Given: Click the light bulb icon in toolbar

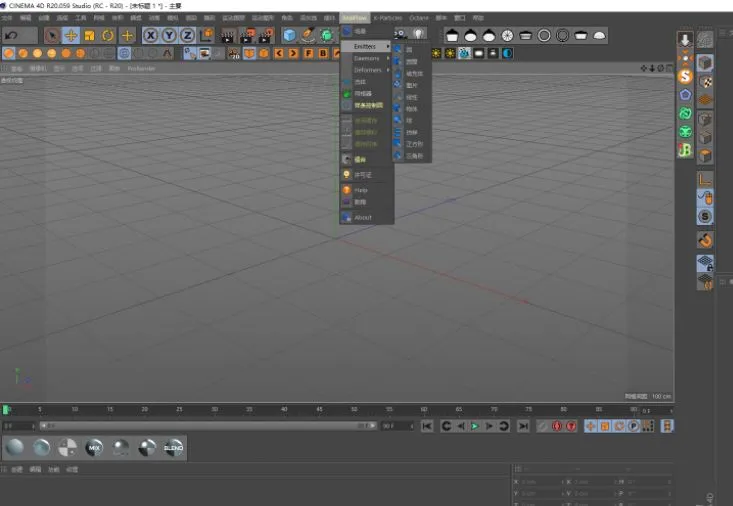Looking at the screenshot, I should (418, 34).
